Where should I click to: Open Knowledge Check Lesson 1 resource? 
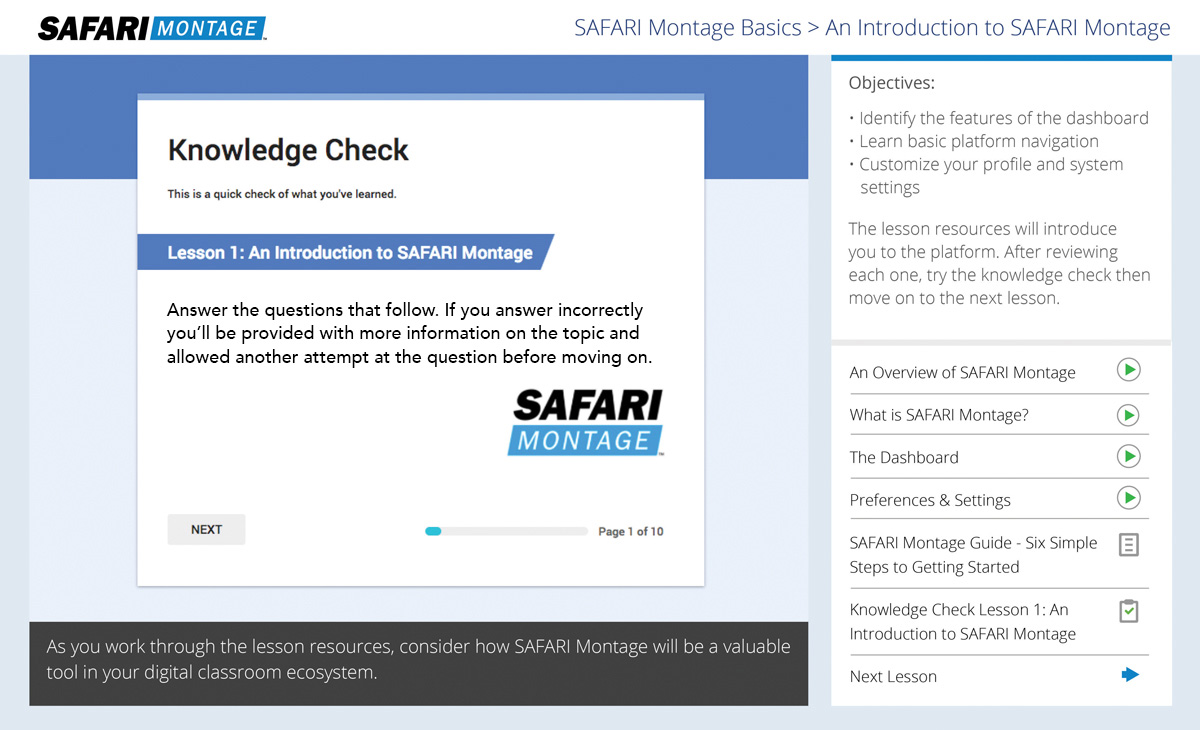point(962,622)
